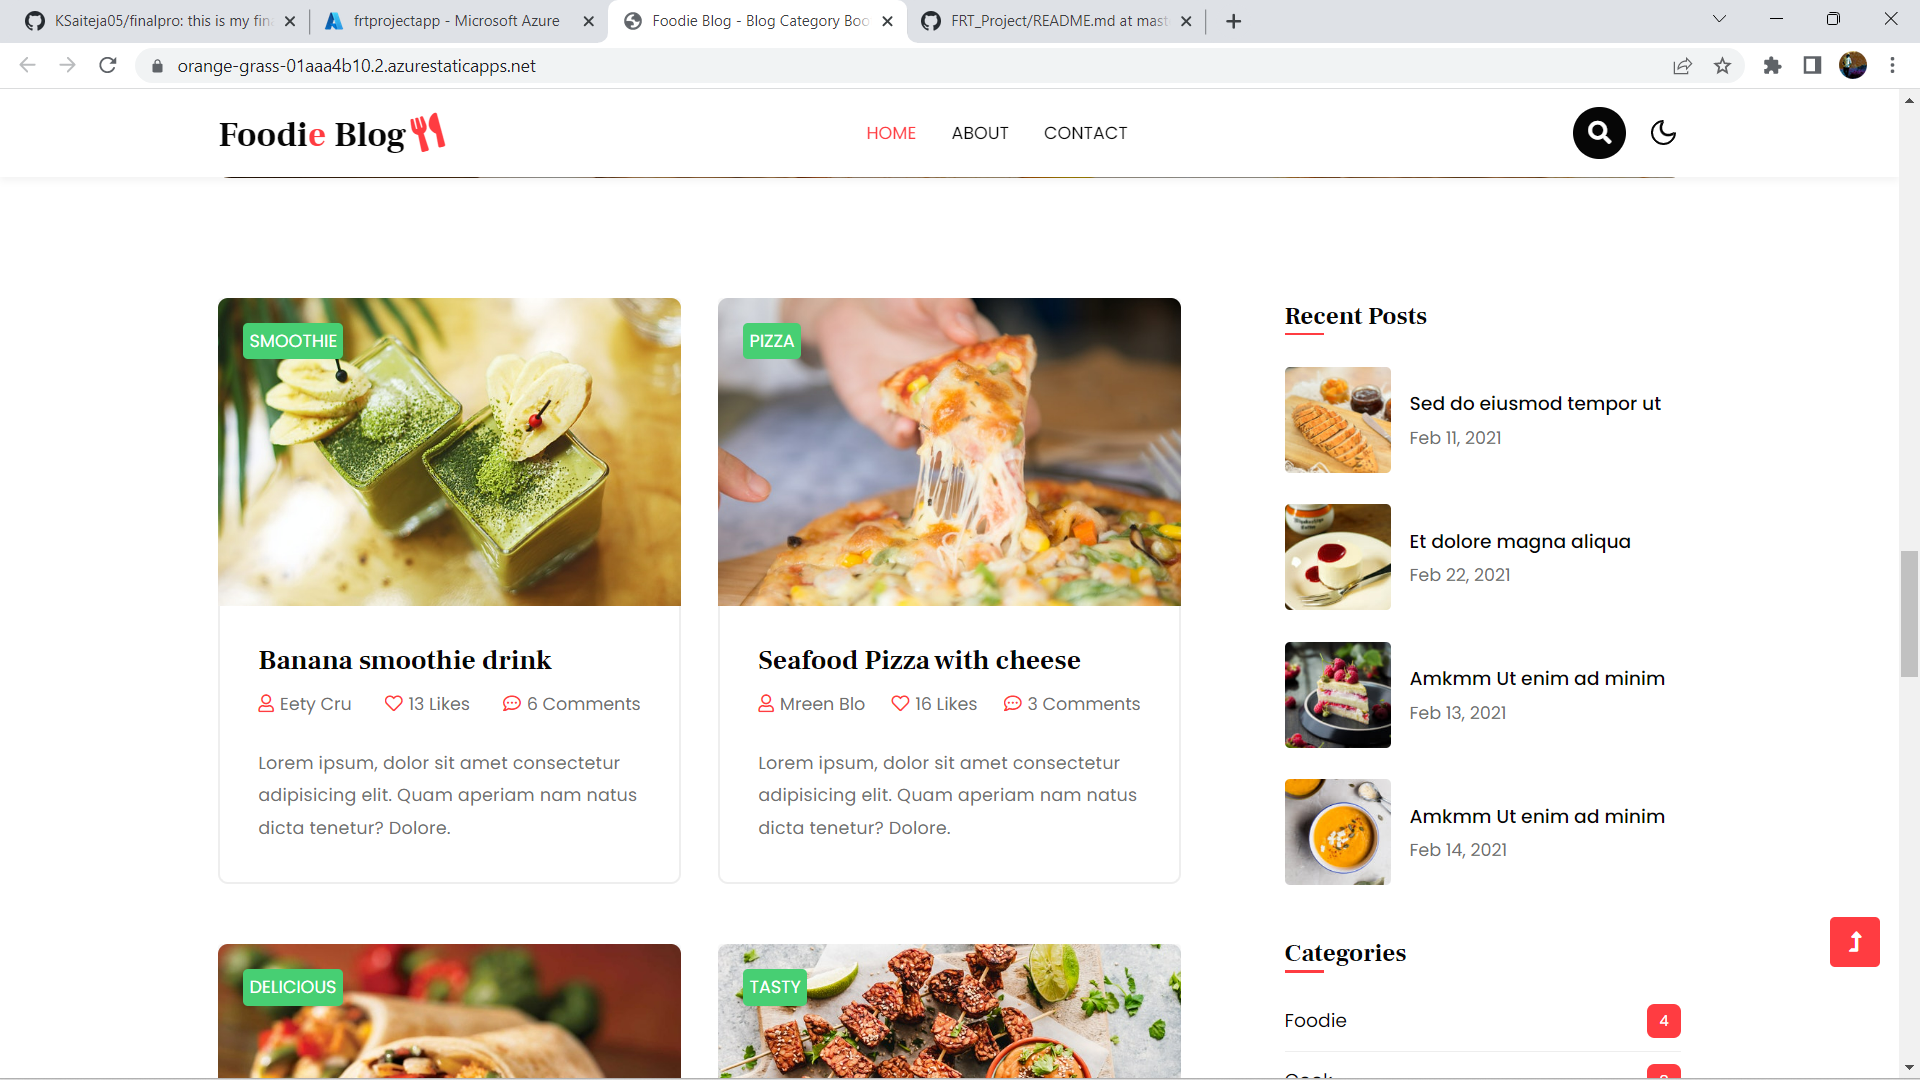Open the side panel icon
Viewport: 1920px width, 1080px height.
(1812, 66)
